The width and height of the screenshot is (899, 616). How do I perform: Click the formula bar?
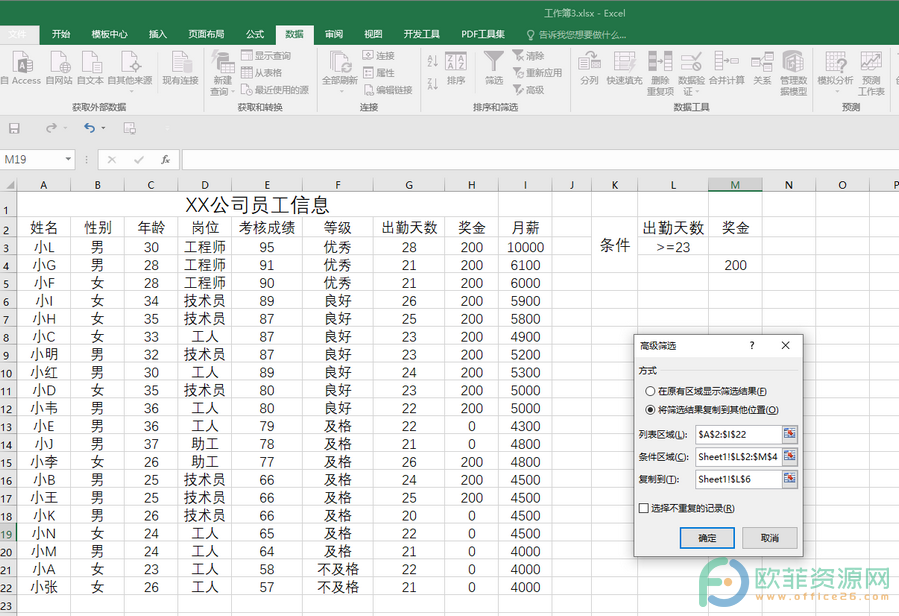pyautogui.click(x=540, y=159)
